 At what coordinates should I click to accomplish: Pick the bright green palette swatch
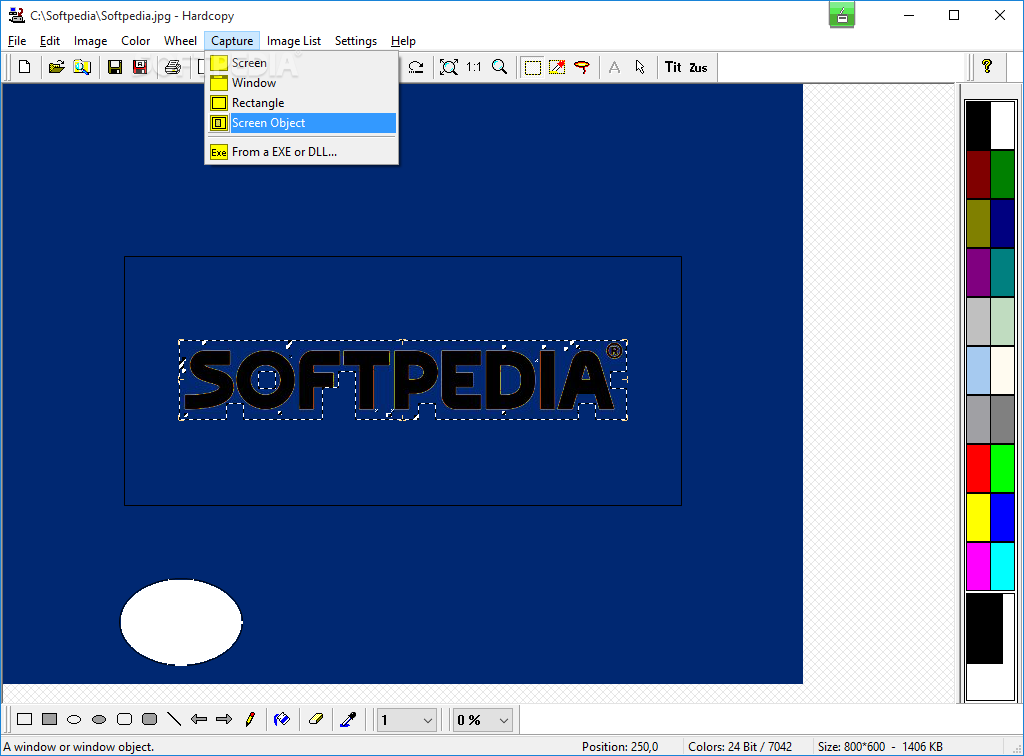pyautogui.click(x=1002, y=469)
